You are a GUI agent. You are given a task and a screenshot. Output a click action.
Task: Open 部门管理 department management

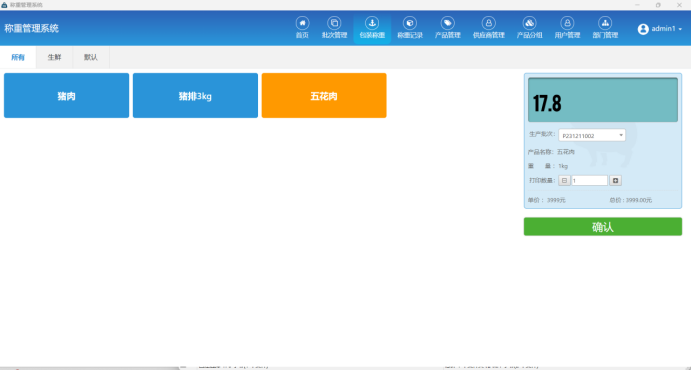coord(605,28)
